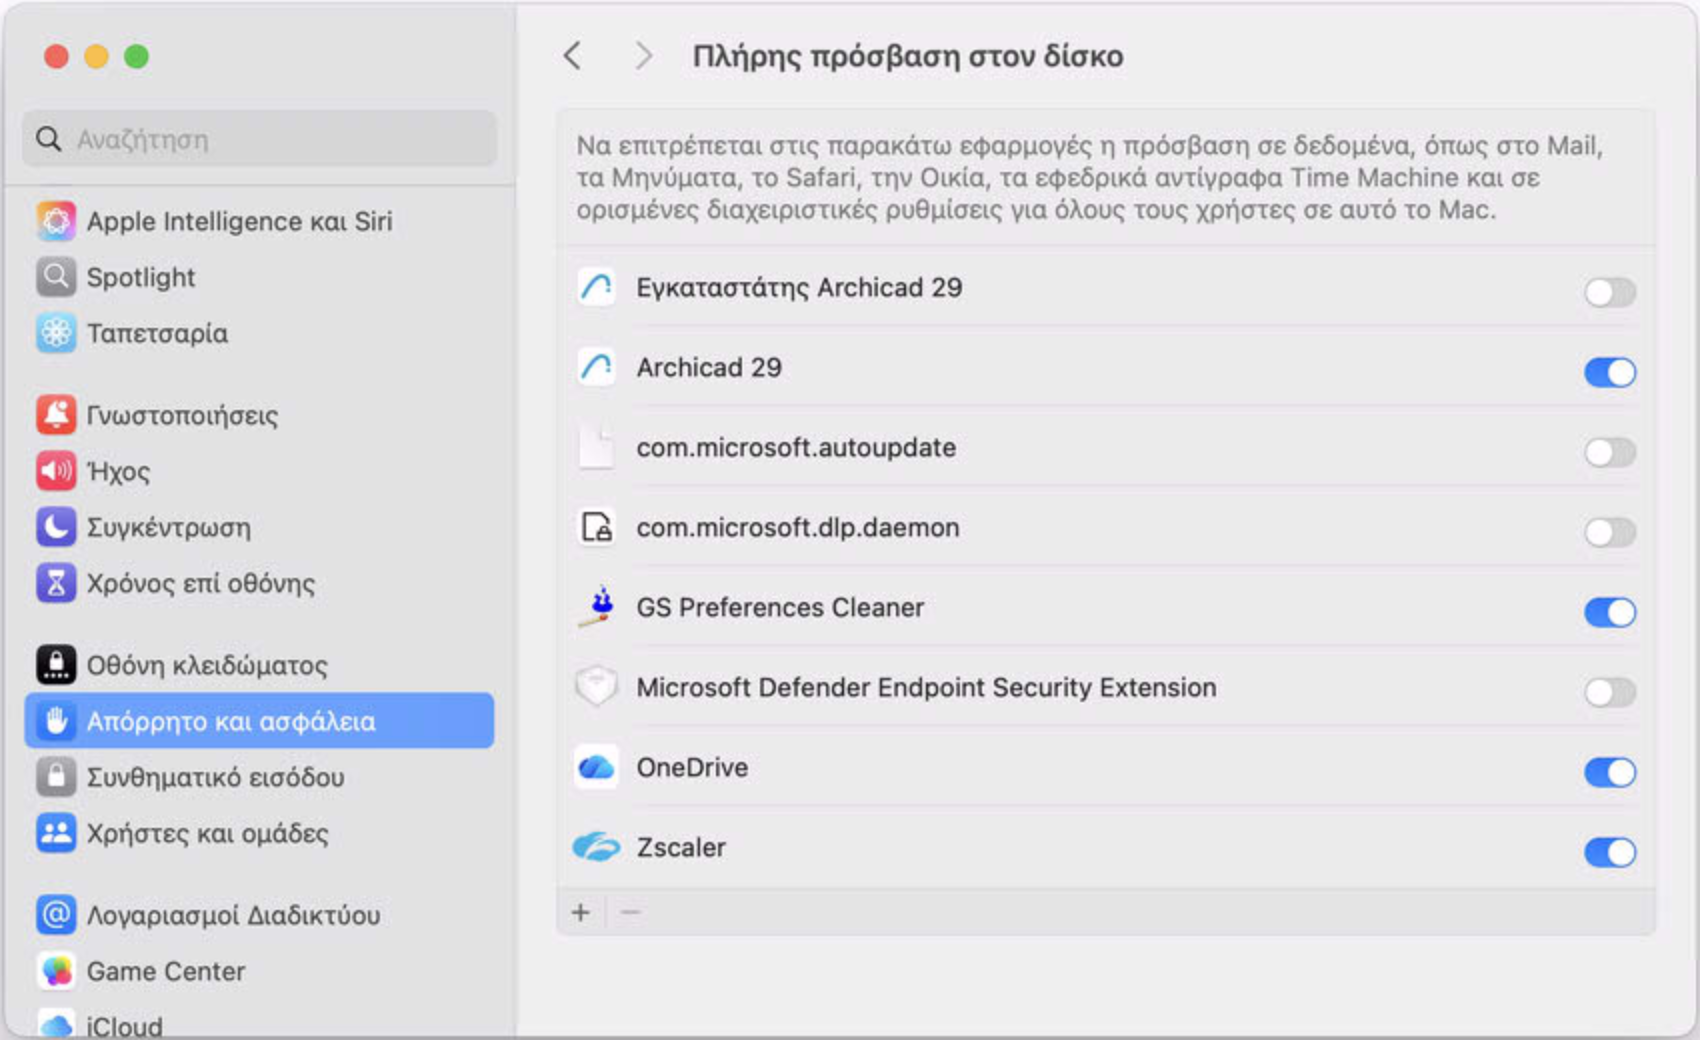The image size is (1700, 1040).
Task: Disable the Zscaler disk access switch
Action: point(1610,852)
